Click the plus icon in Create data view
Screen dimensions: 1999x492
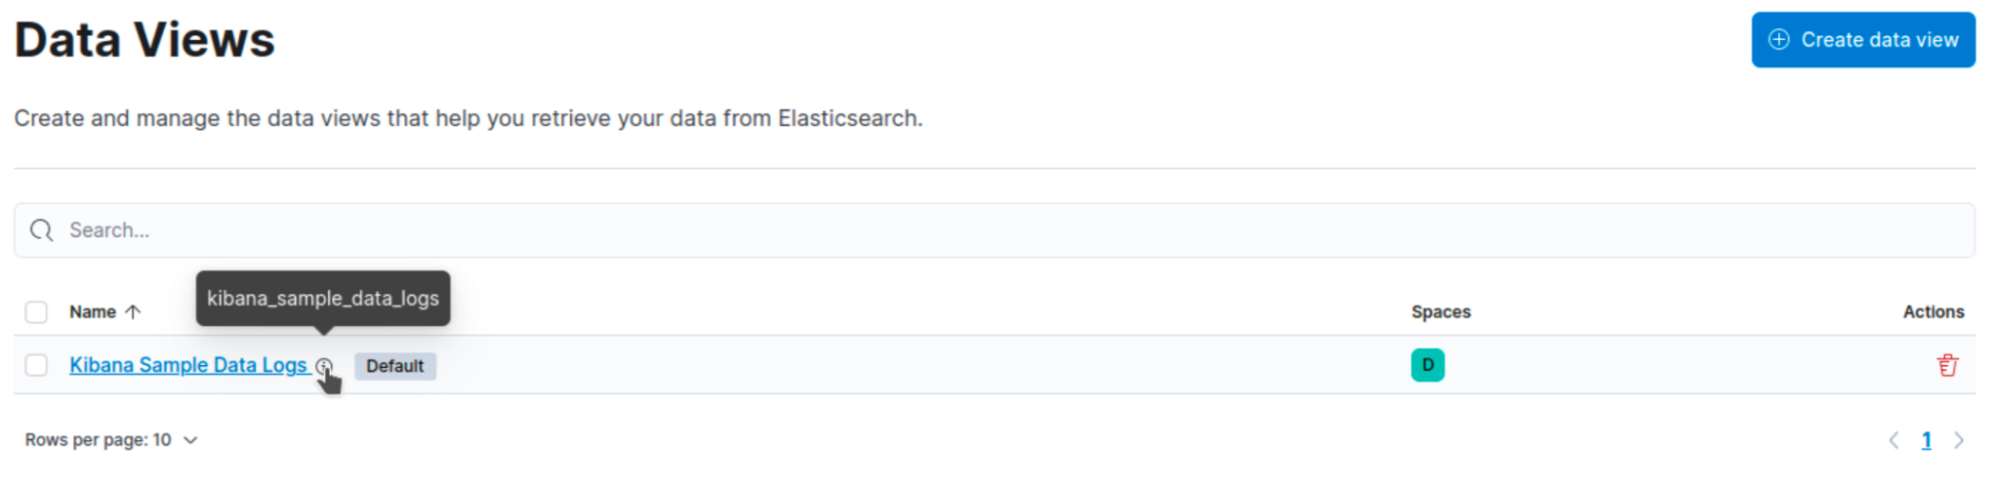[1778, 40]
